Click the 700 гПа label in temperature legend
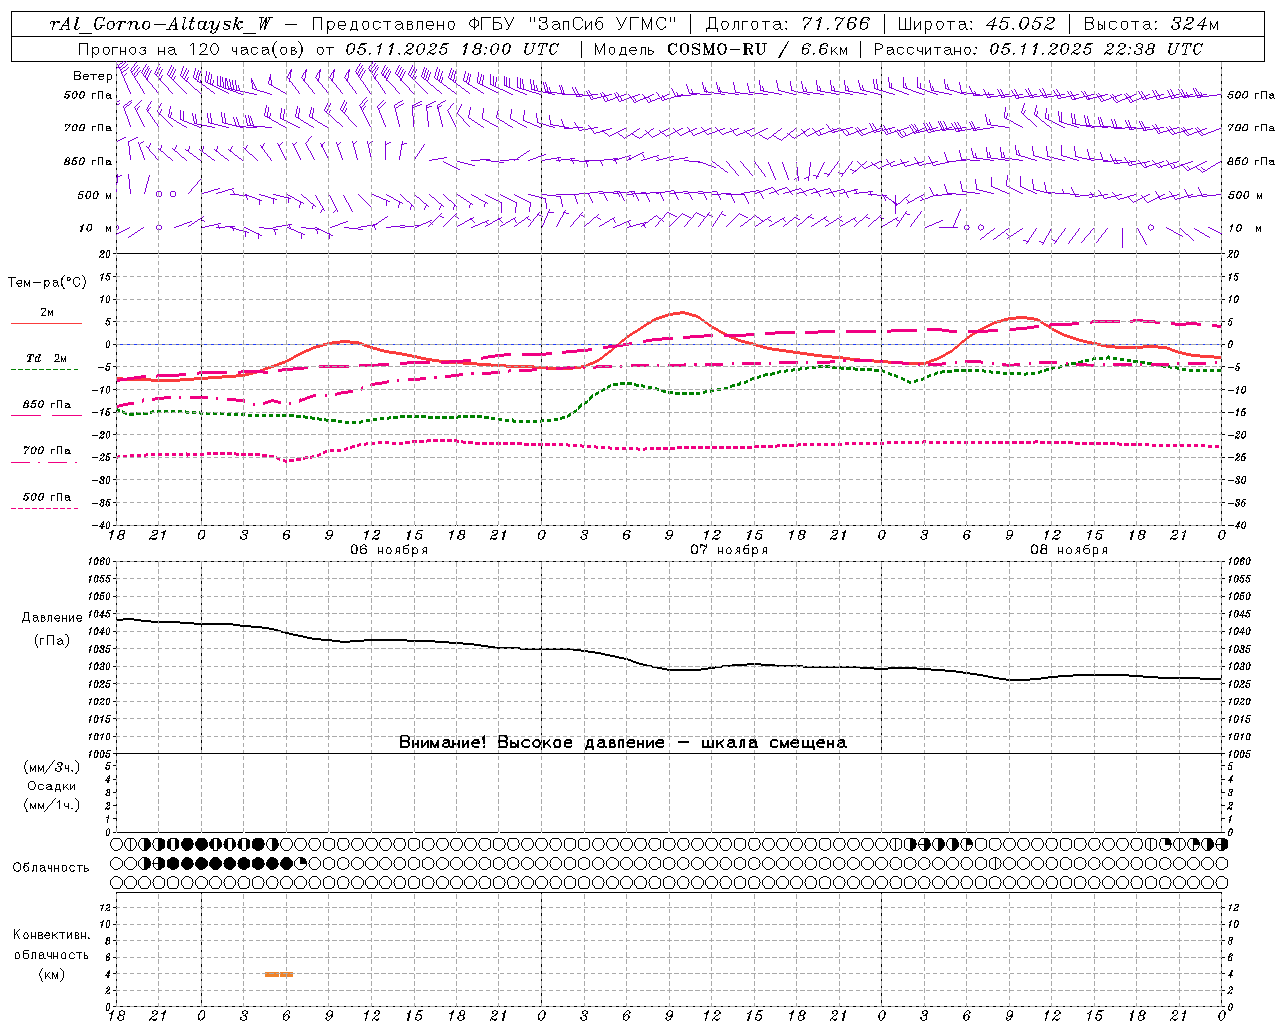This screenshot has height=1024, width=1280. [x=47, y=451]
